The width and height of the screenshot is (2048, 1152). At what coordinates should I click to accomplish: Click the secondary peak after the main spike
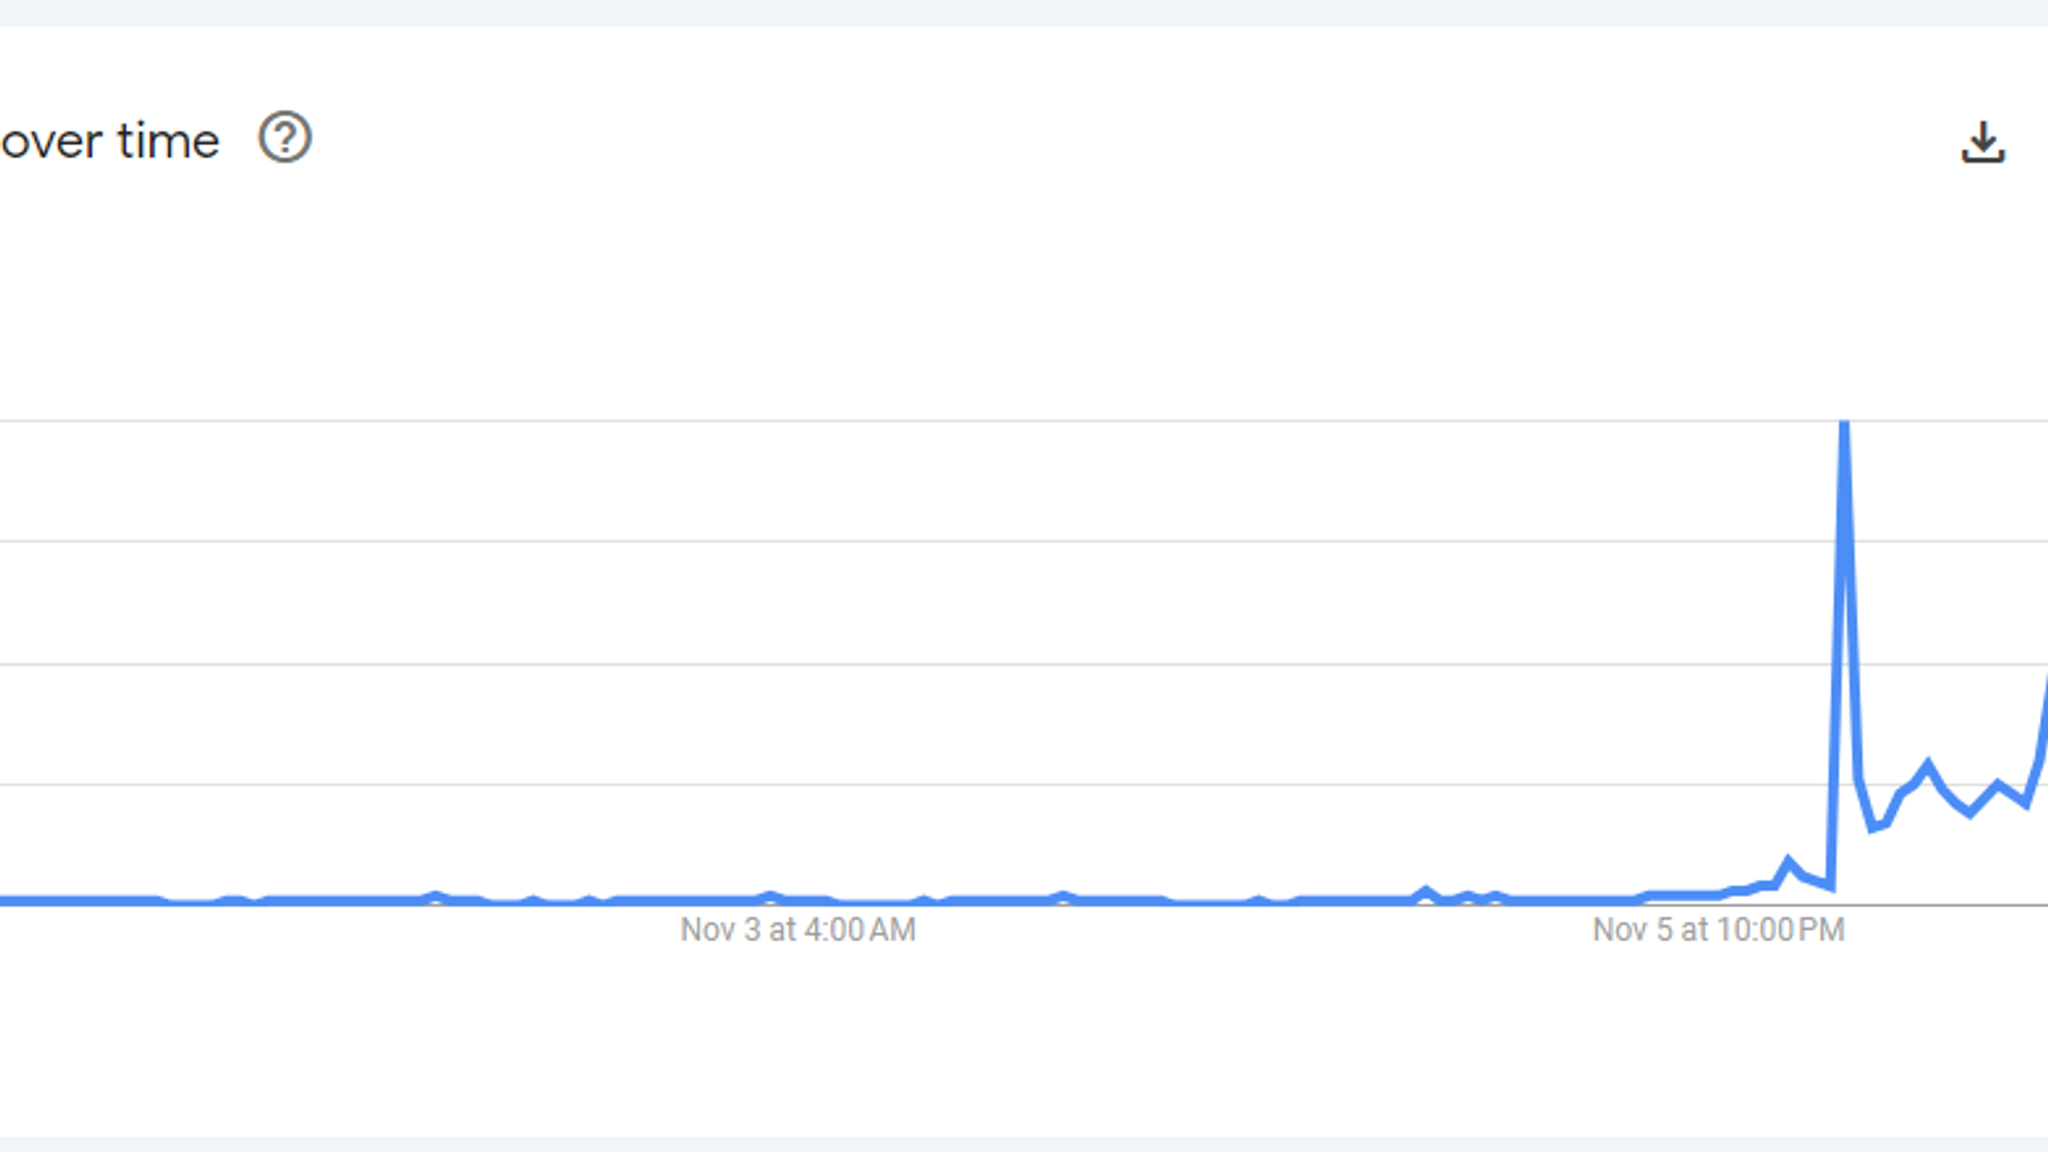click(x=1928, y=765)
